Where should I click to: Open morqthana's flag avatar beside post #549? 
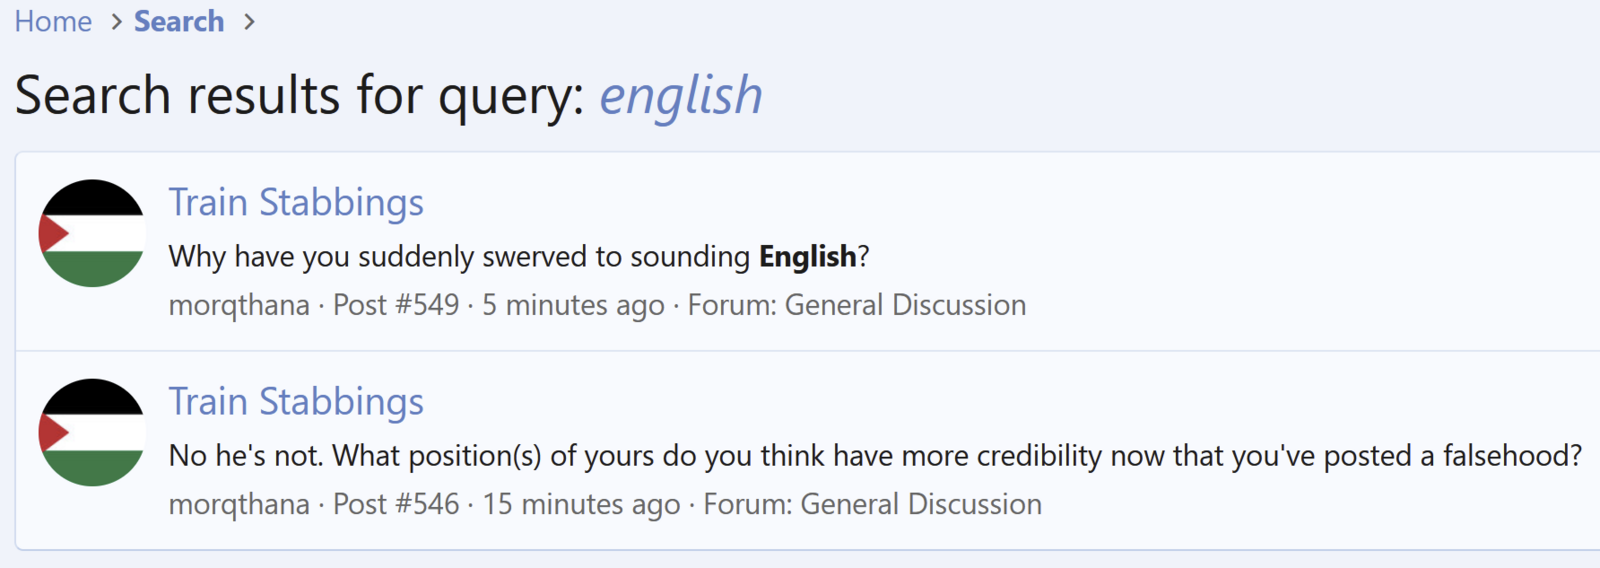tap(92, 233)
